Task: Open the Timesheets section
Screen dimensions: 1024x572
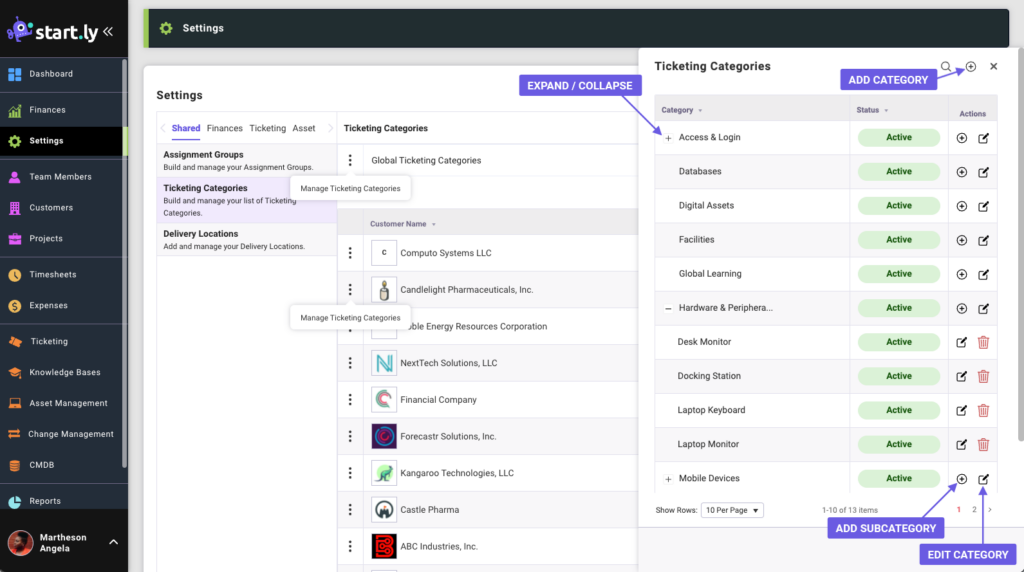Action: pyautogui.click(x=52, y=274)
